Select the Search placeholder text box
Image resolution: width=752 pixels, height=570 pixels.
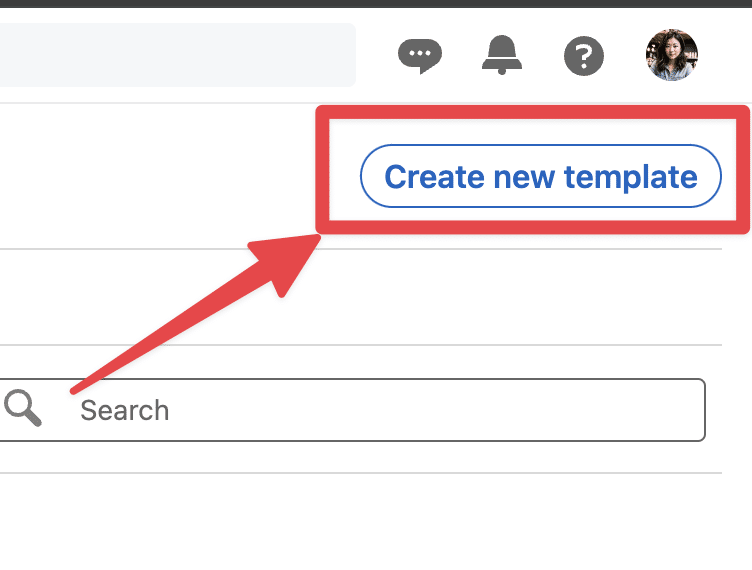point(352,410)
